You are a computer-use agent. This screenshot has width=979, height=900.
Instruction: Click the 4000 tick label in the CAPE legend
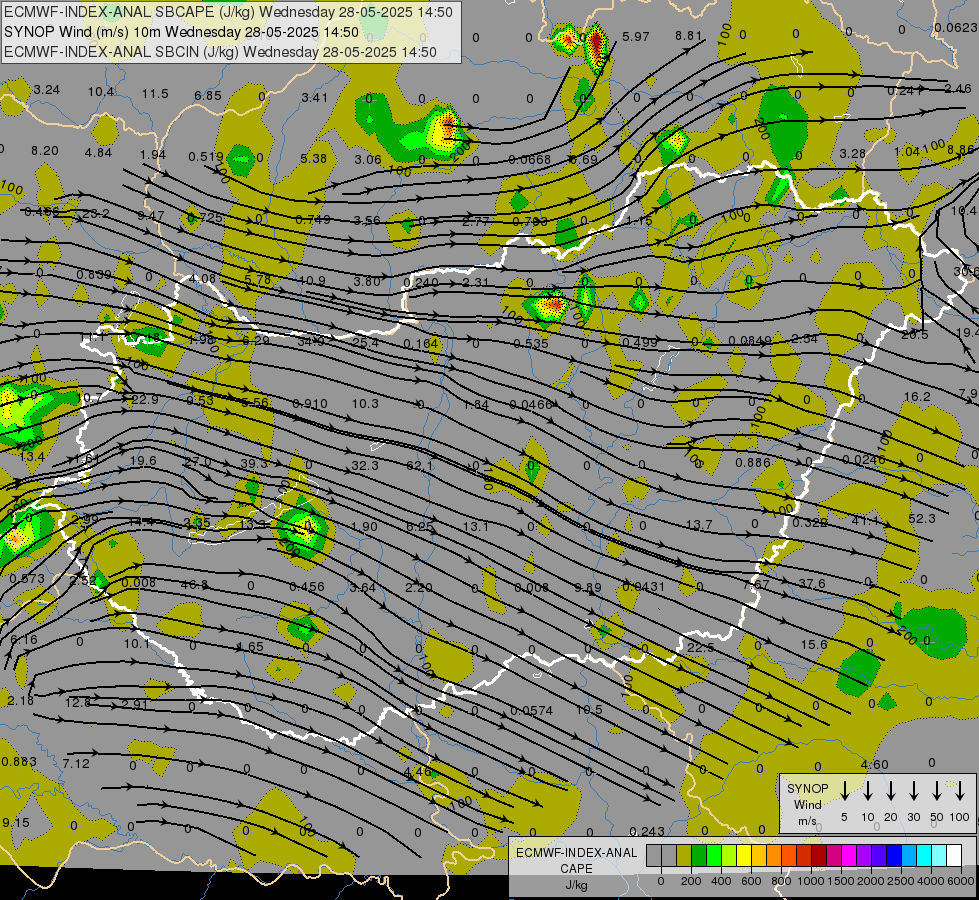[932, 881]
